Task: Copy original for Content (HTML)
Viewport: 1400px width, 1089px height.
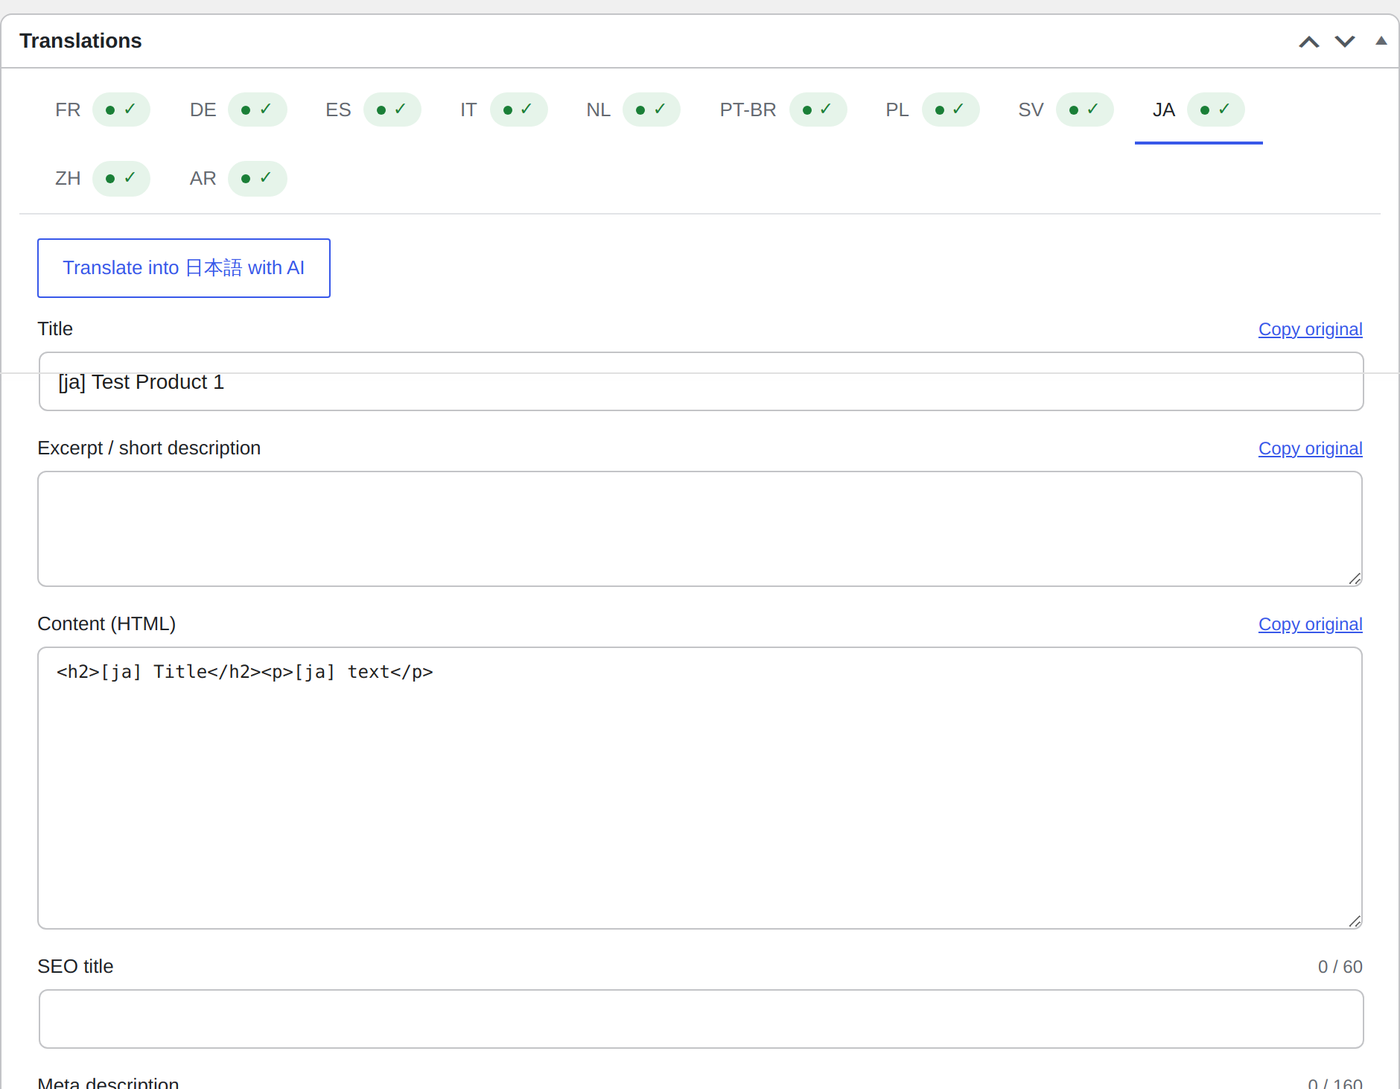Action: (1310, 624)
